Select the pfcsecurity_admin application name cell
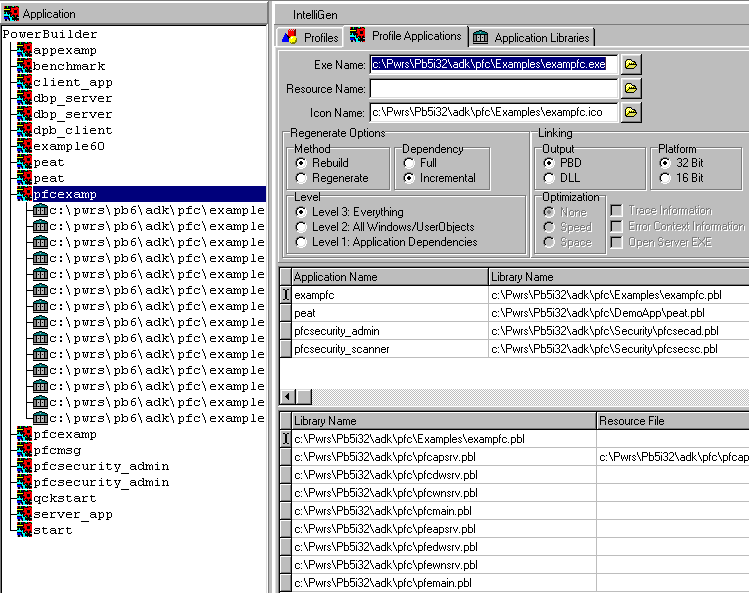Image resolution: width=749 pixels, height=593 pixels. (x=390, y=331)
